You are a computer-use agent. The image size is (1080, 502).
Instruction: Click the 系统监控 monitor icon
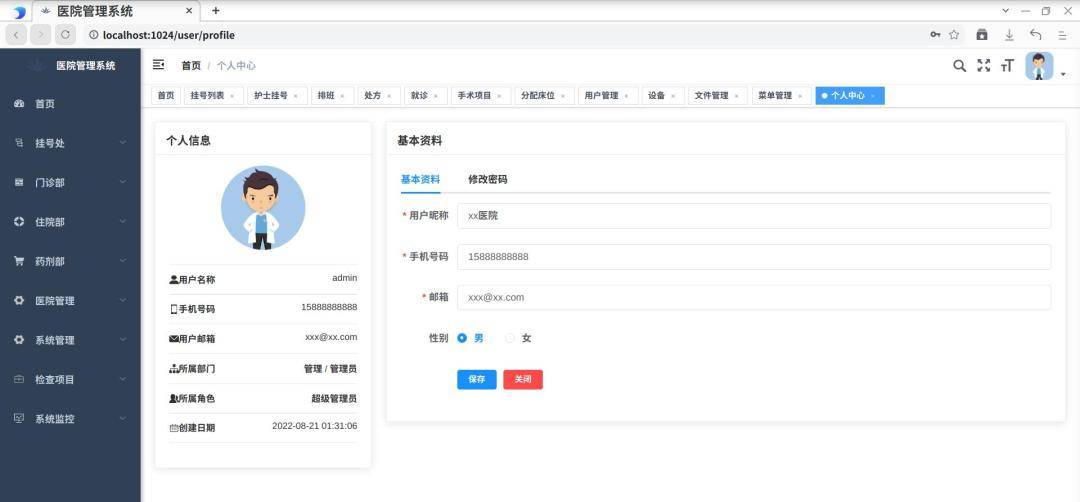19,418
